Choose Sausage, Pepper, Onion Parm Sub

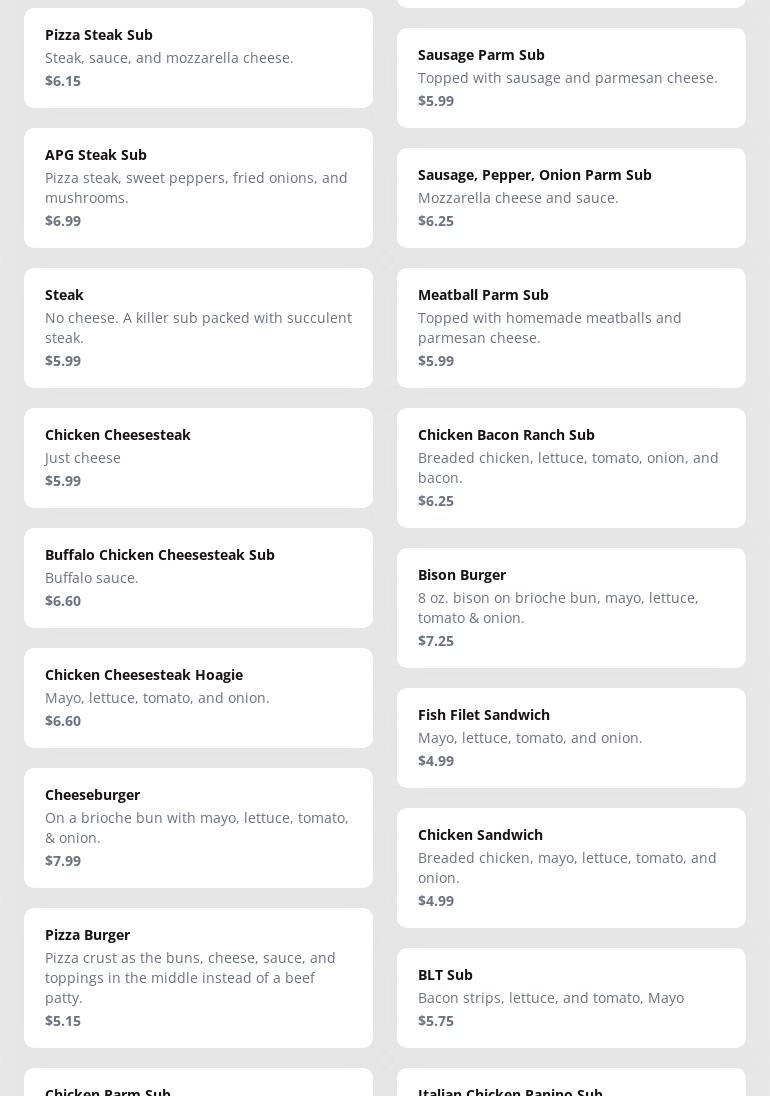coord(572,198)
